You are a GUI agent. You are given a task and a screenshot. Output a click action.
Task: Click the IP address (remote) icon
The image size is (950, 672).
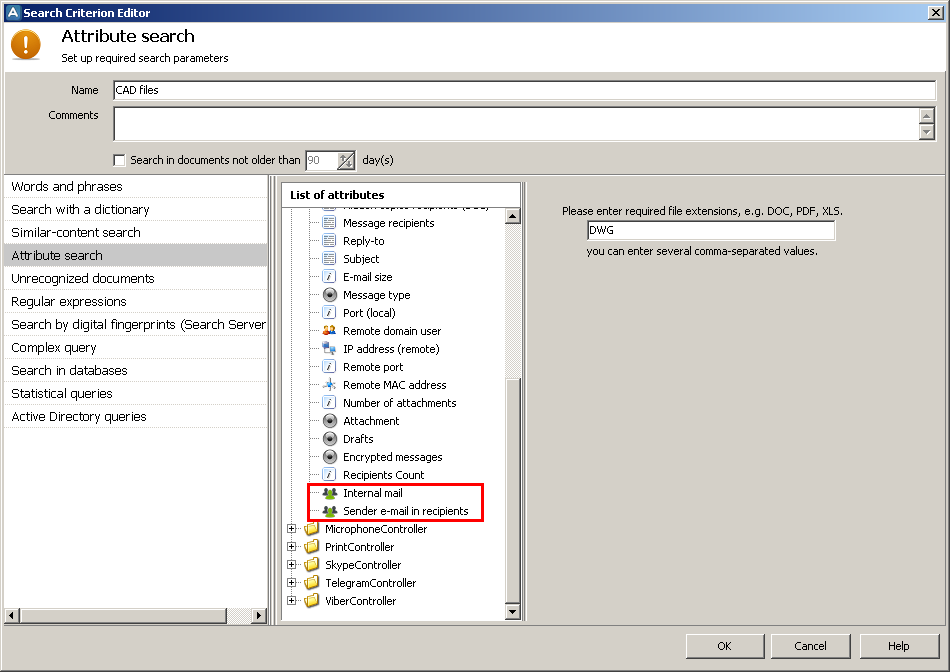coord(329,348)
